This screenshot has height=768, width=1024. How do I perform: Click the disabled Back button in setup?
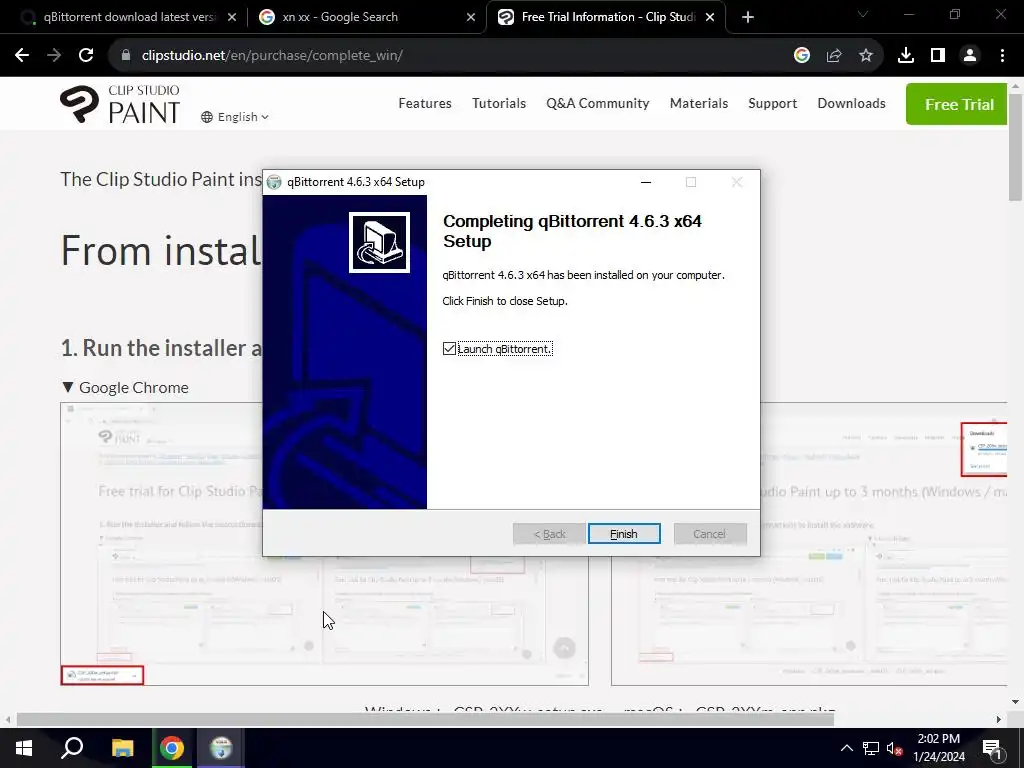click(x=549, y=534)
